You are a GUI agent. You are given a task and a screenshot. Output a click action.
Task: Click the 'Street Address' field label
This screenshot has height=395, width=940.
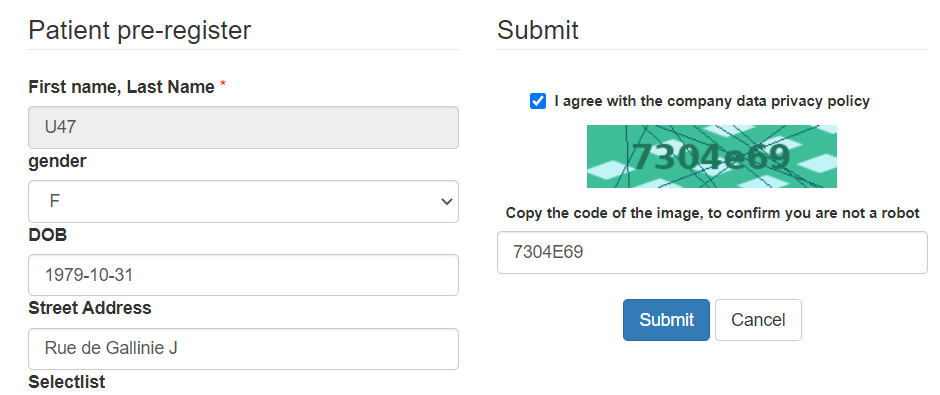(90, 308)
